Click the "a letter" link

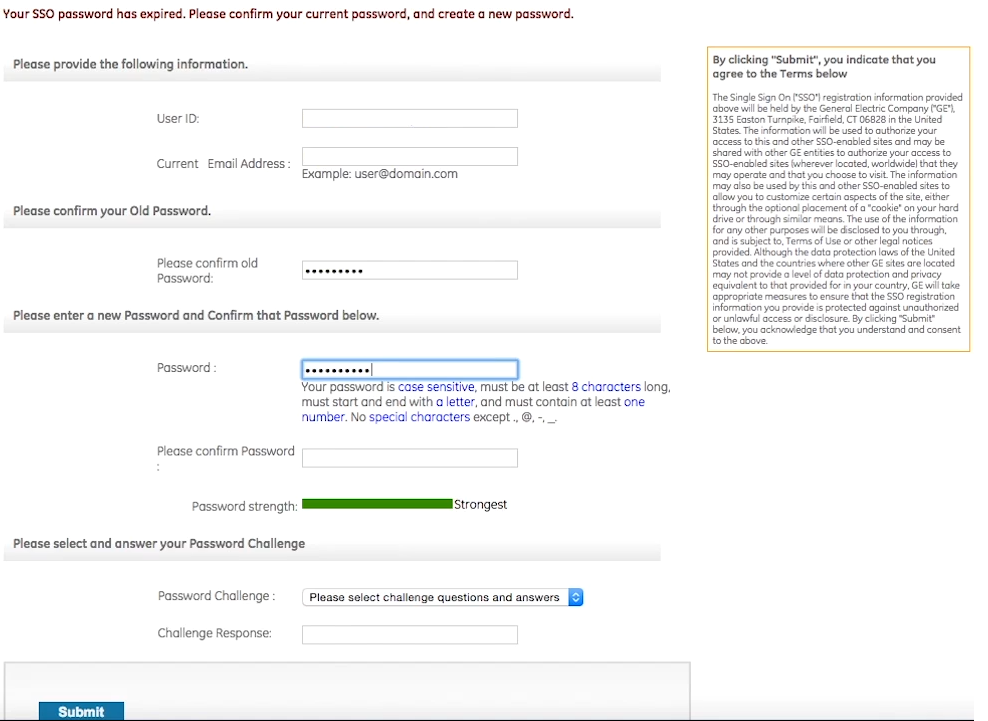pos(455,402)
